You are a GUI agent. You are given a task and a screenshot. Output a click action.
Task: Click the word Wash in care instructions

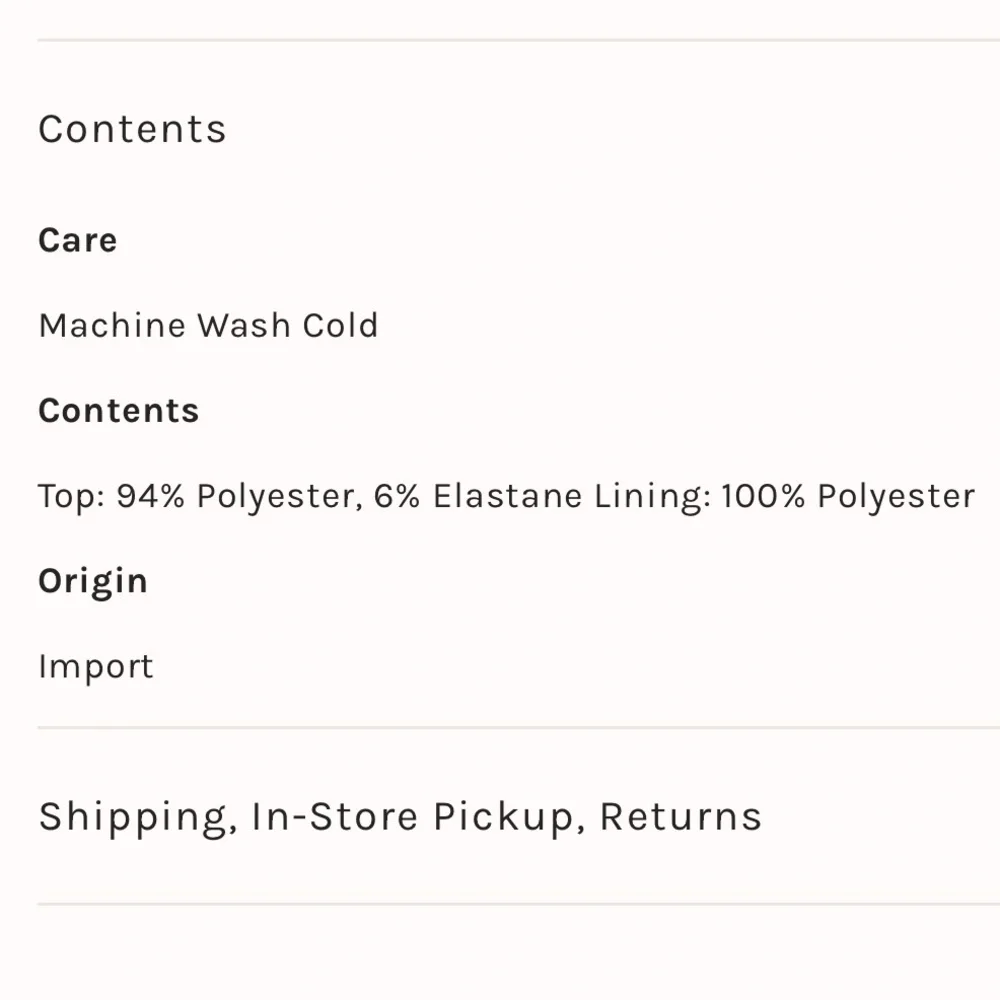[x=244, y=325]
